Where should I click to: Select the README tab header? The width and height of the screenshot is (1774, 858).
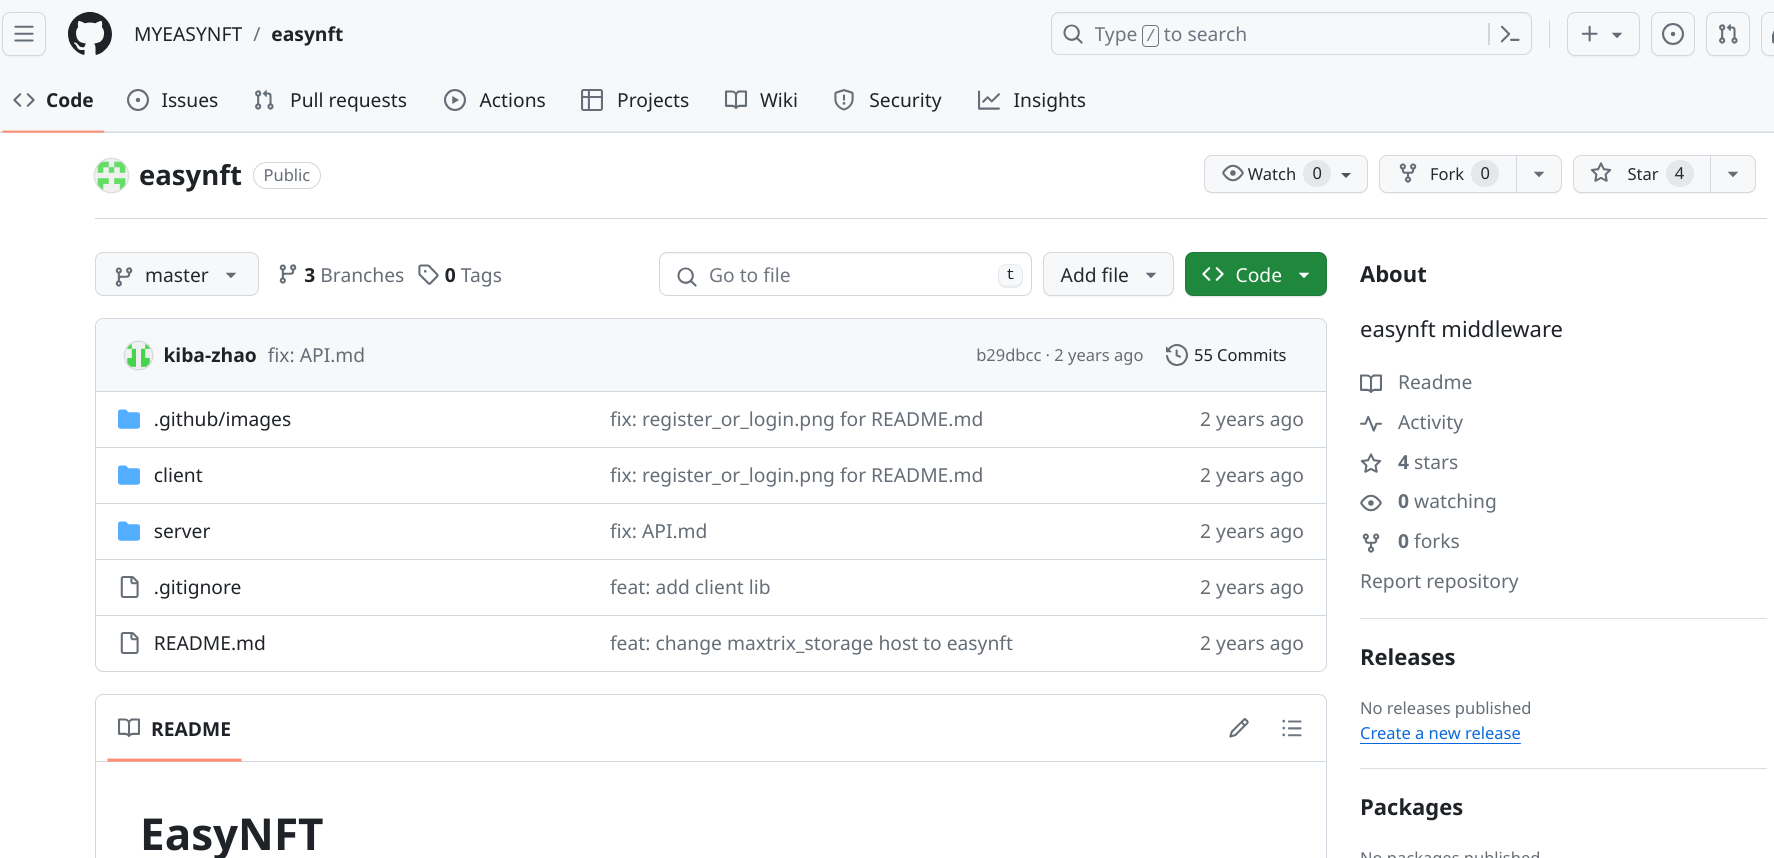(x=175, y=728)
